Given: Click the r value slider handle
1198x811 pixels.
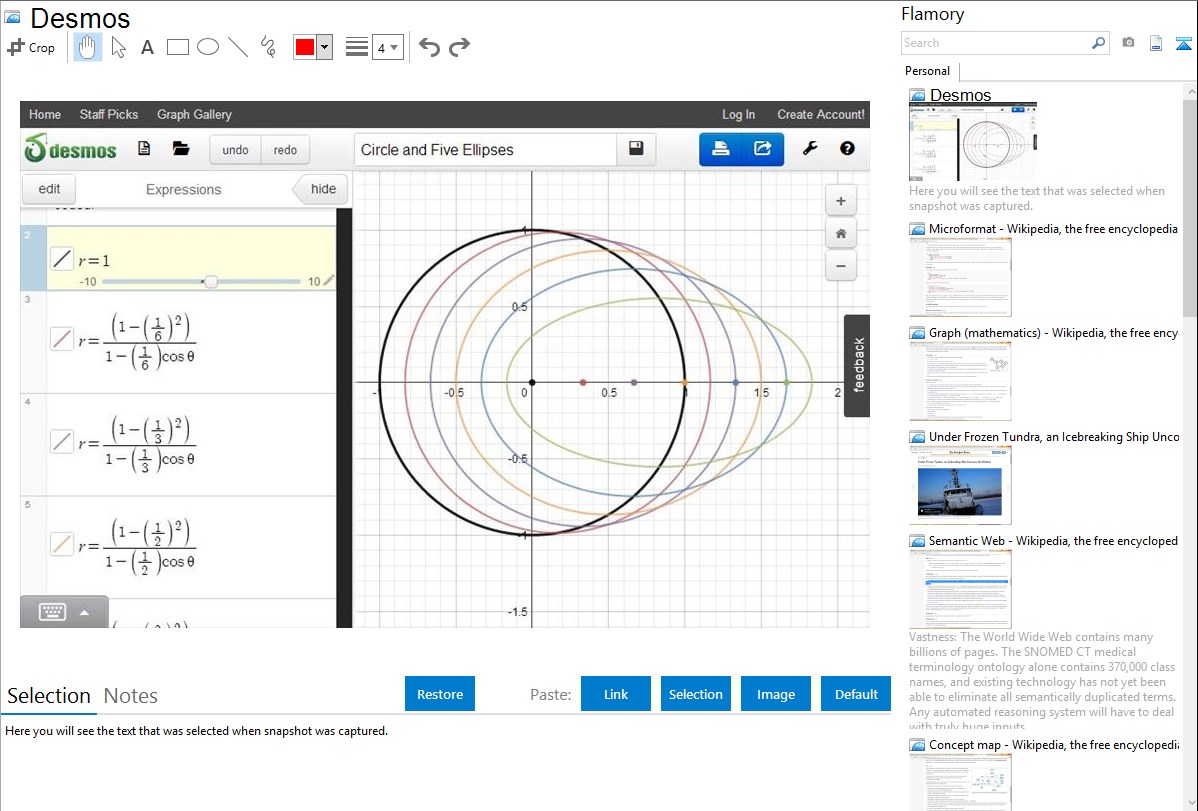Looking at the screenshot, I should click(x=211, y=281).
